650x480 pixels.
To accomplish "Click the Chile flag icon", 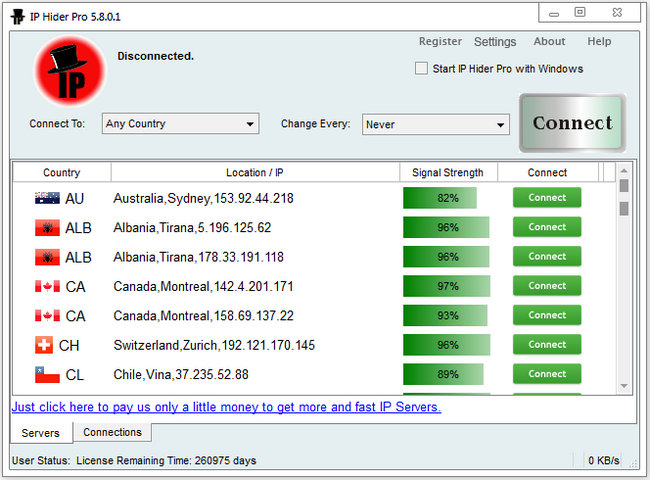I will pyautogui.click(x=47, y=375).
